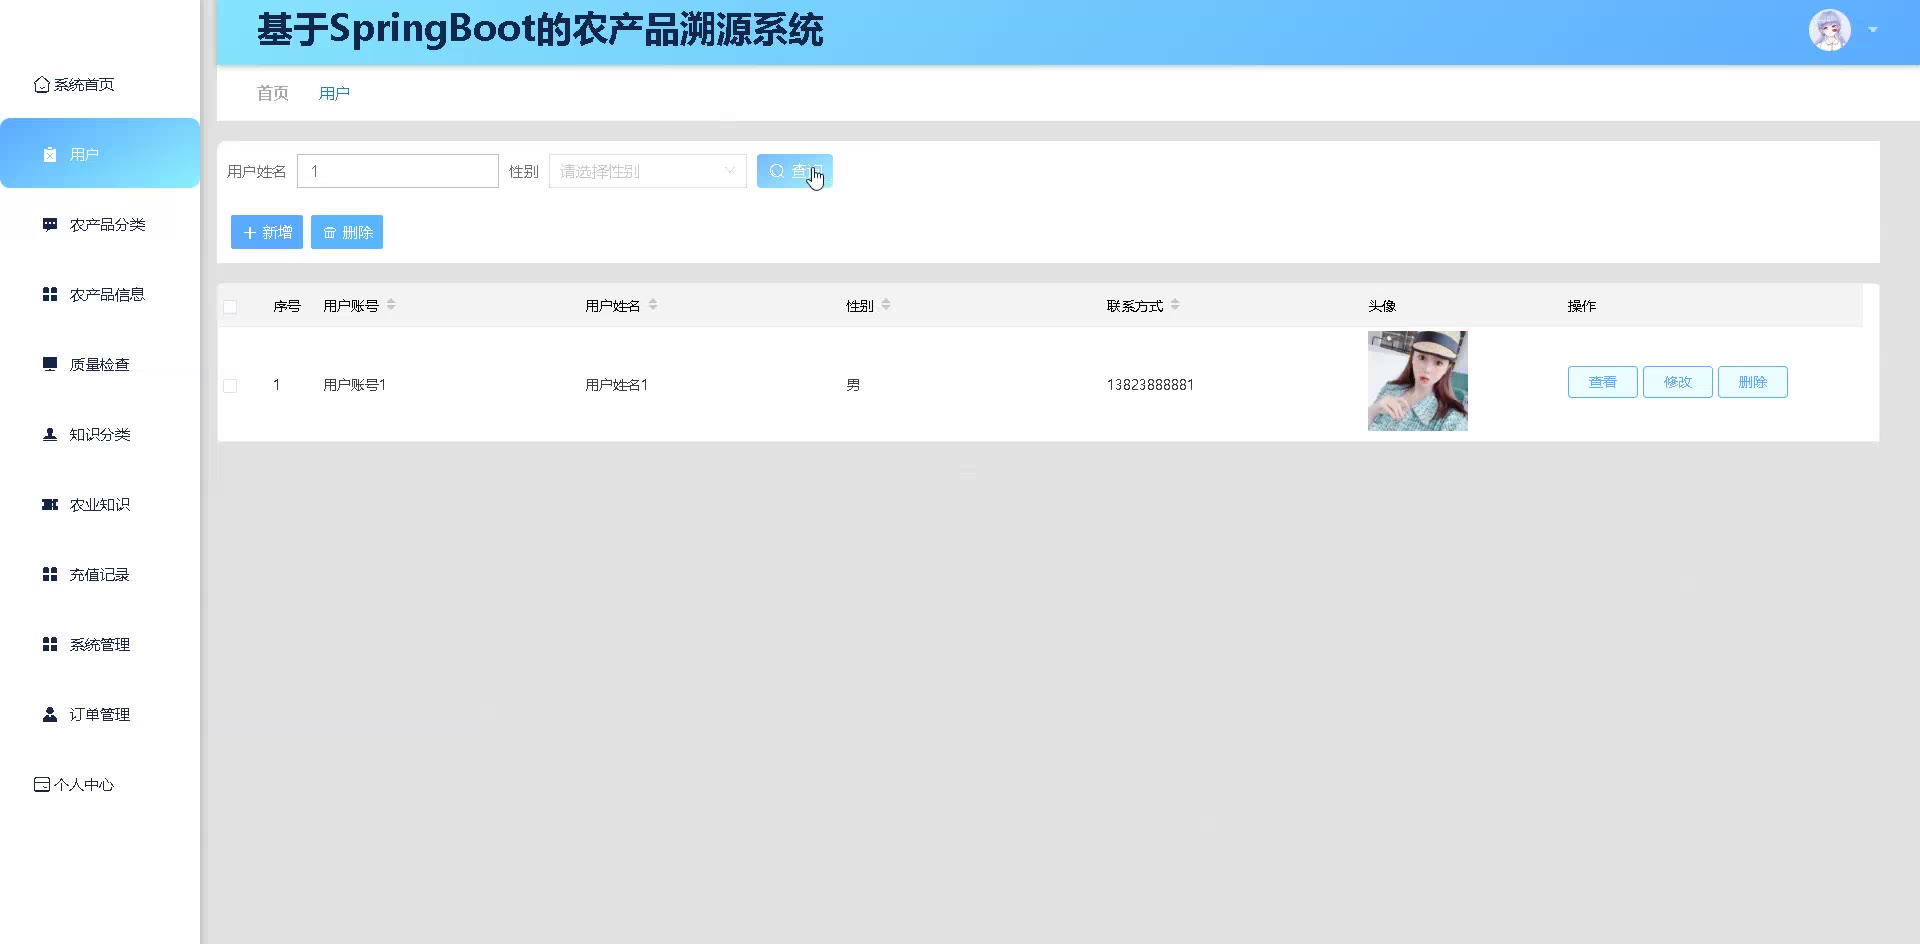
Task: Go to 充值记录 in the sidebar
Action: coord(100,575)
